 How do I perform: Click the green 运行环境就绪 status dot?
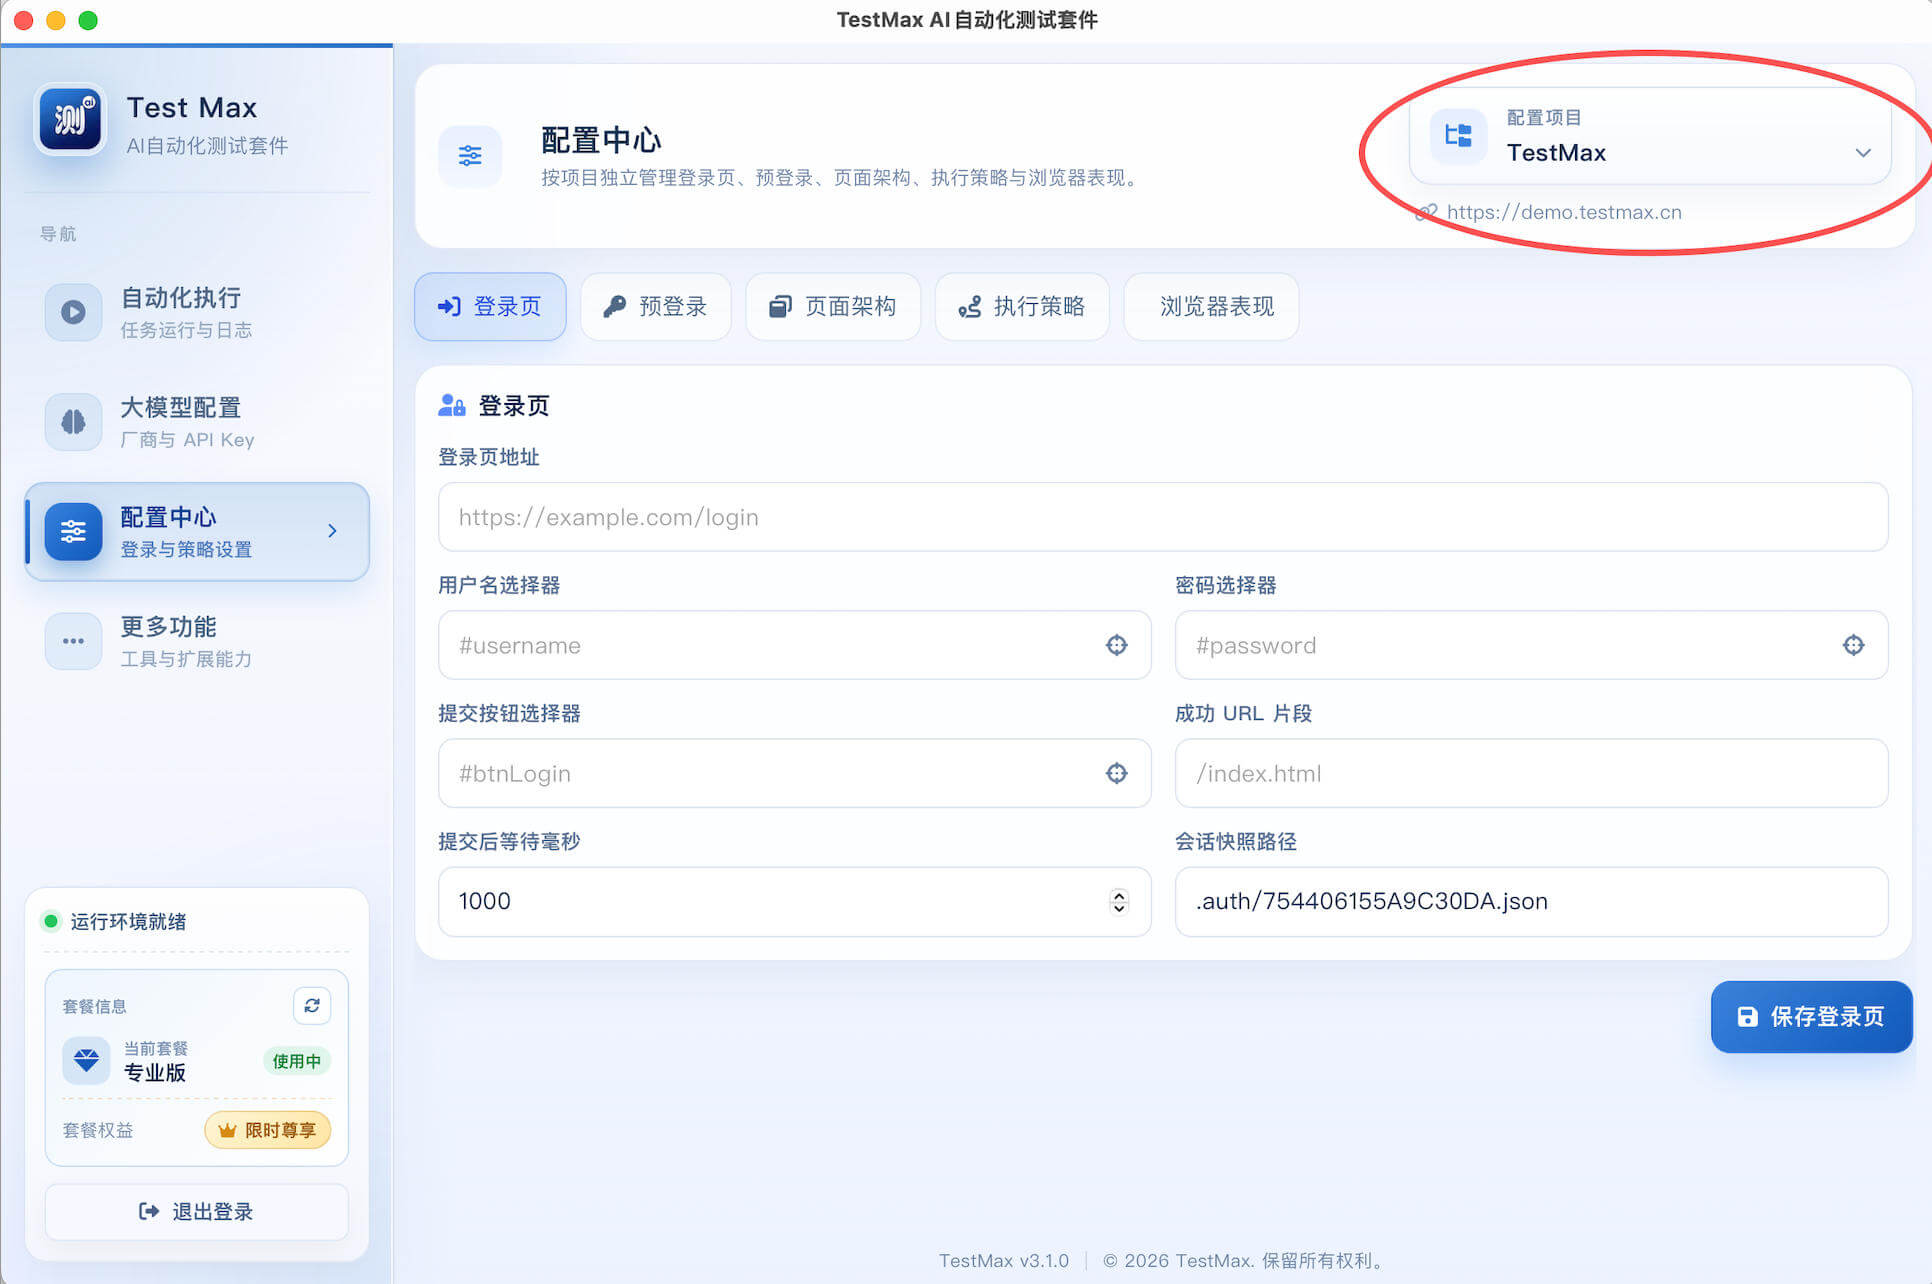(x=51, y=921)
